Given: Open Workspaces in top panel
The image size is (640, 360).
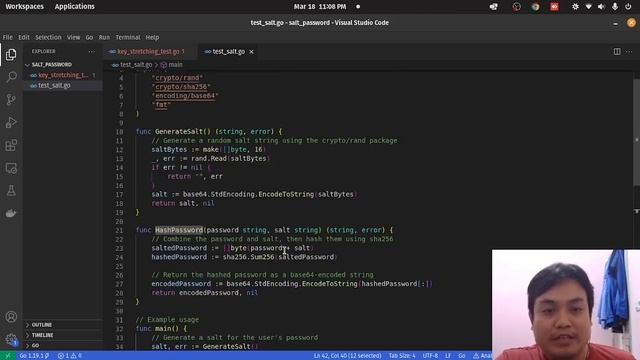Looking at the screenshot, I should click(24, 7).
